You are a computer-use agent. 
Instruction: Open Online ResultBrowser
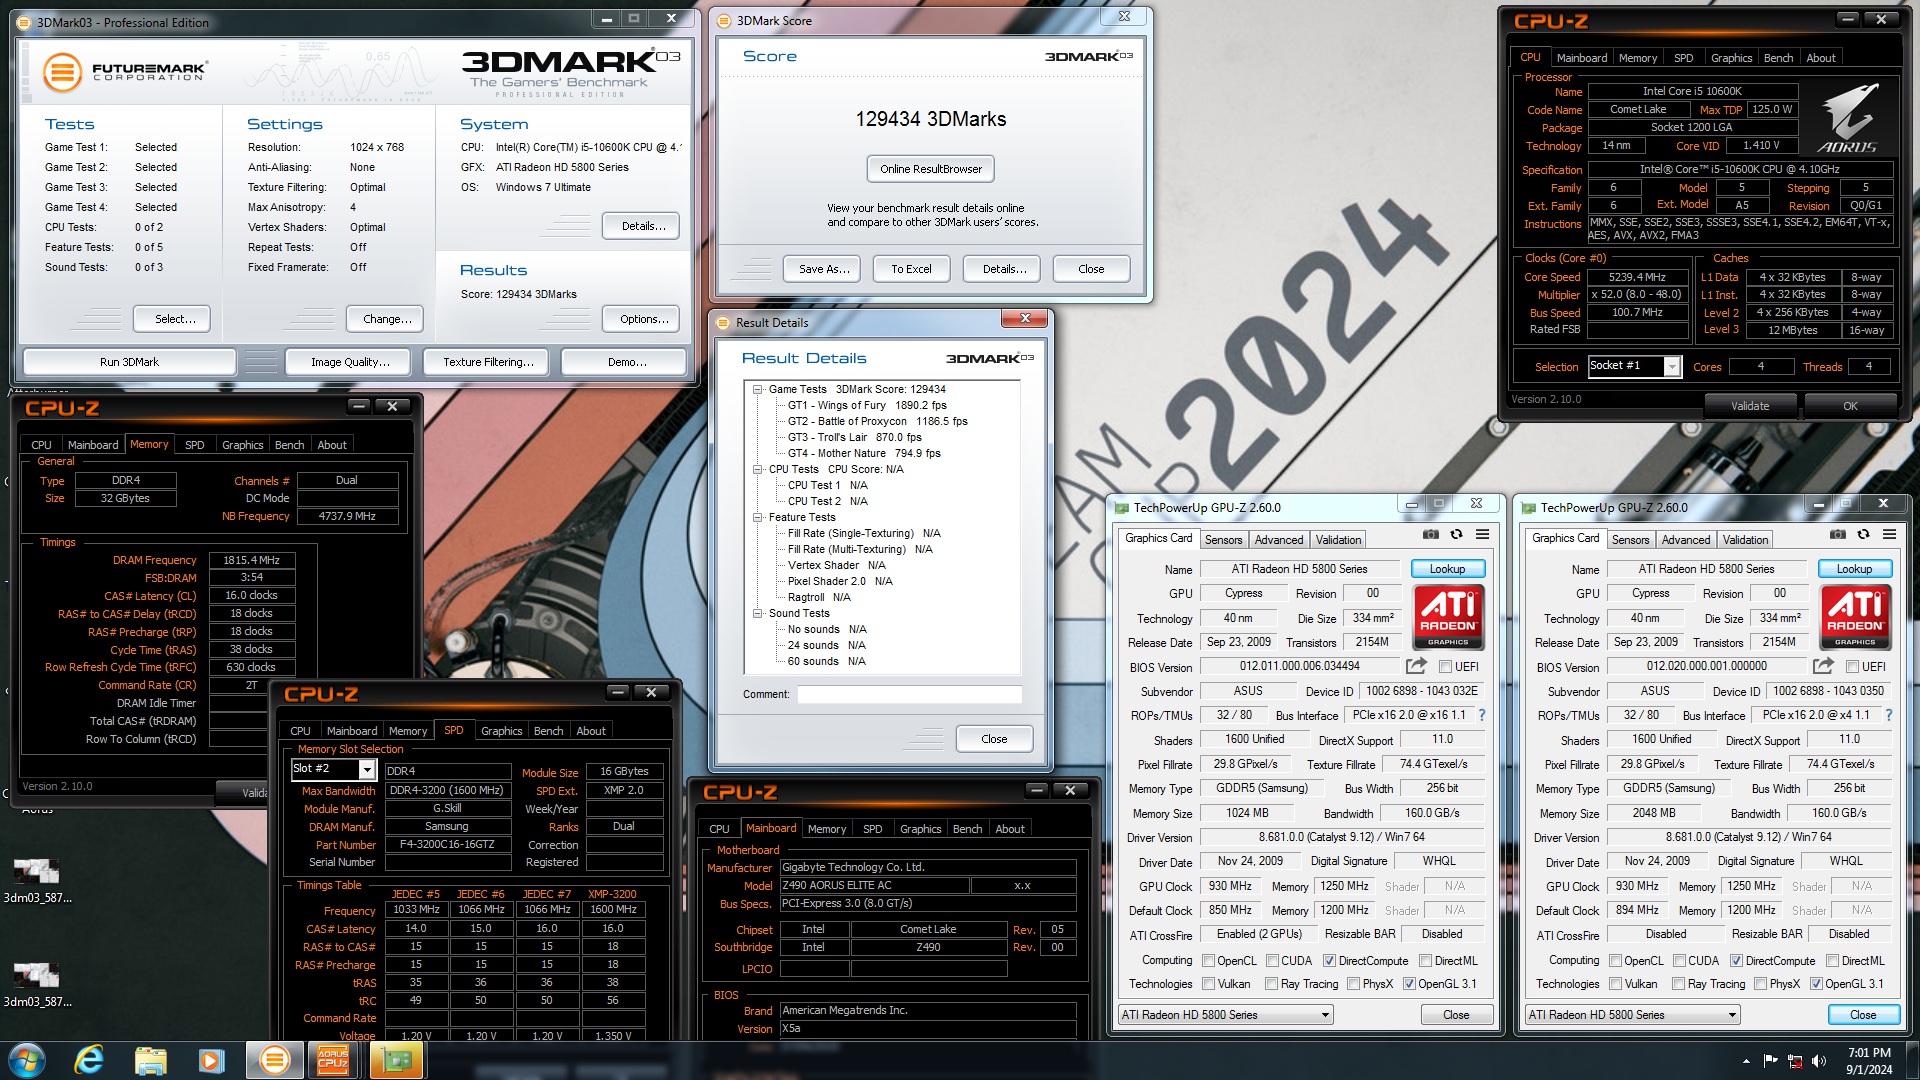click(931, 169)
